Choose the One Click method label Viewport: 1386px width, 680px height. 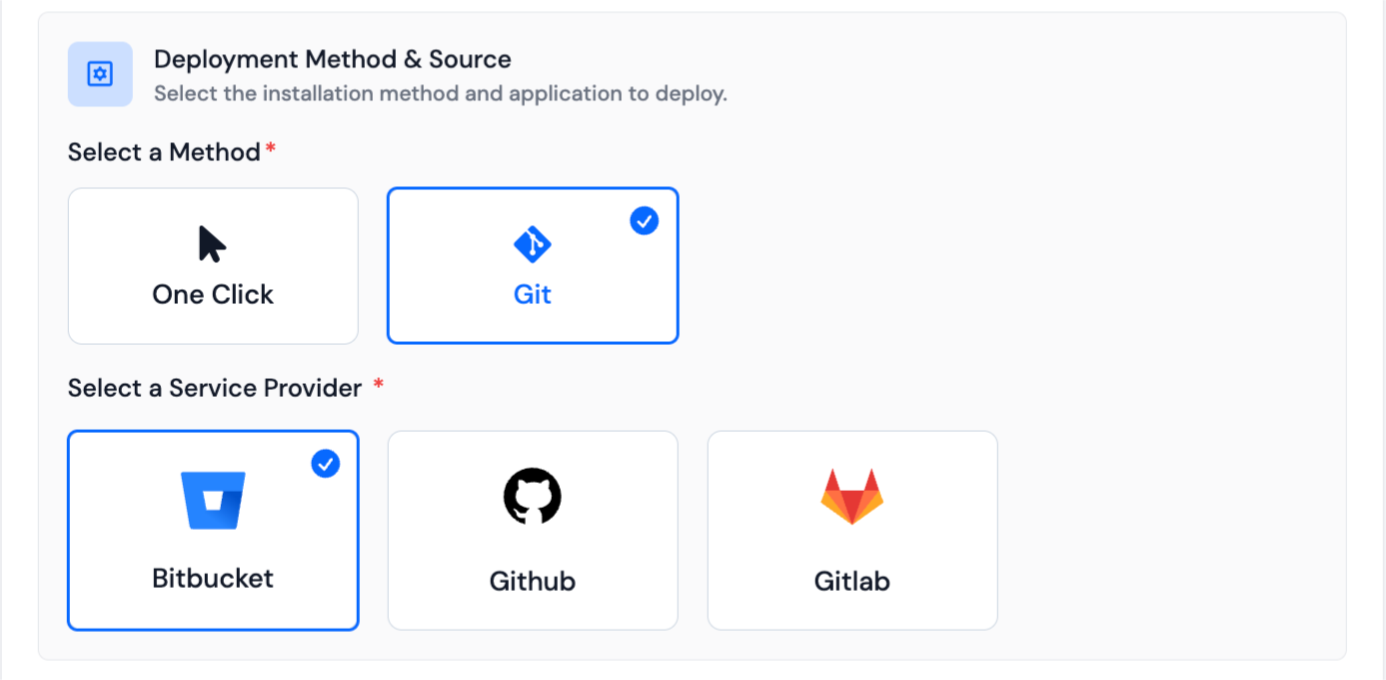pos(213,294)
